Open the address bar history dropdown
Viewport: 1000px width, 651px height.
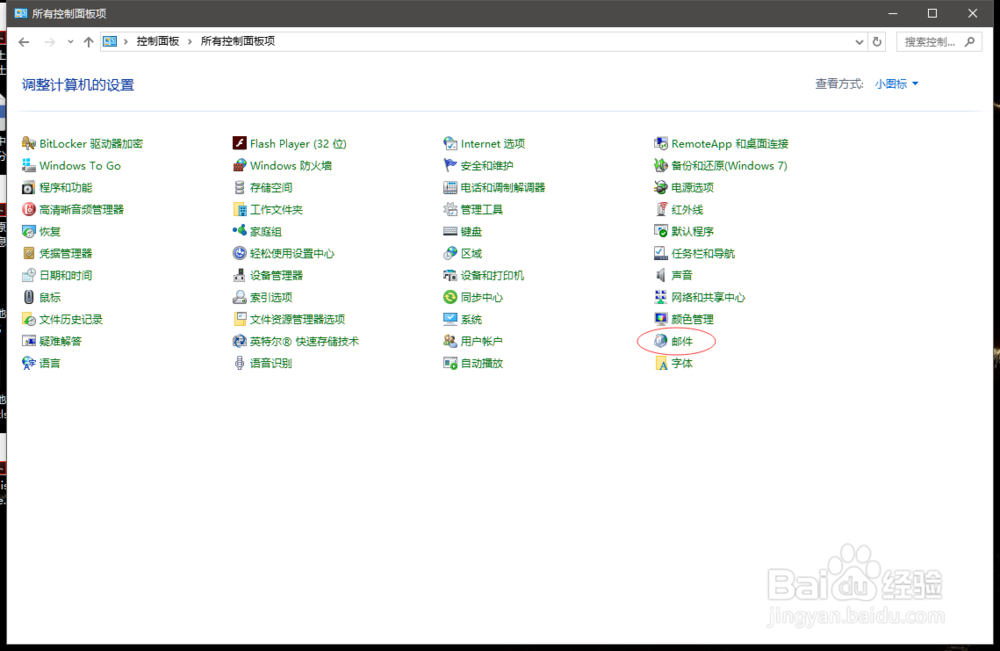(x=858, y=41)
